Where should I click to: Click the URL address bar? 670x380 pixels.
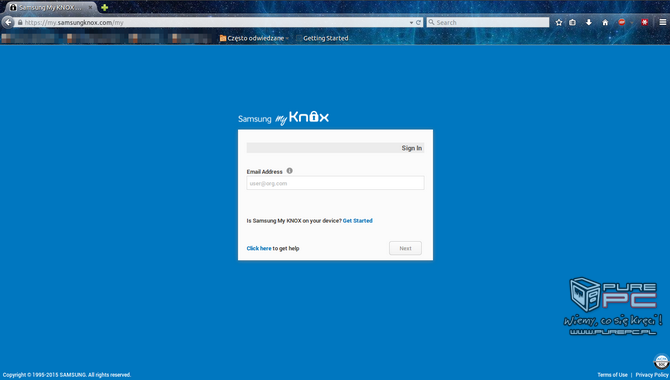point(218,22)
